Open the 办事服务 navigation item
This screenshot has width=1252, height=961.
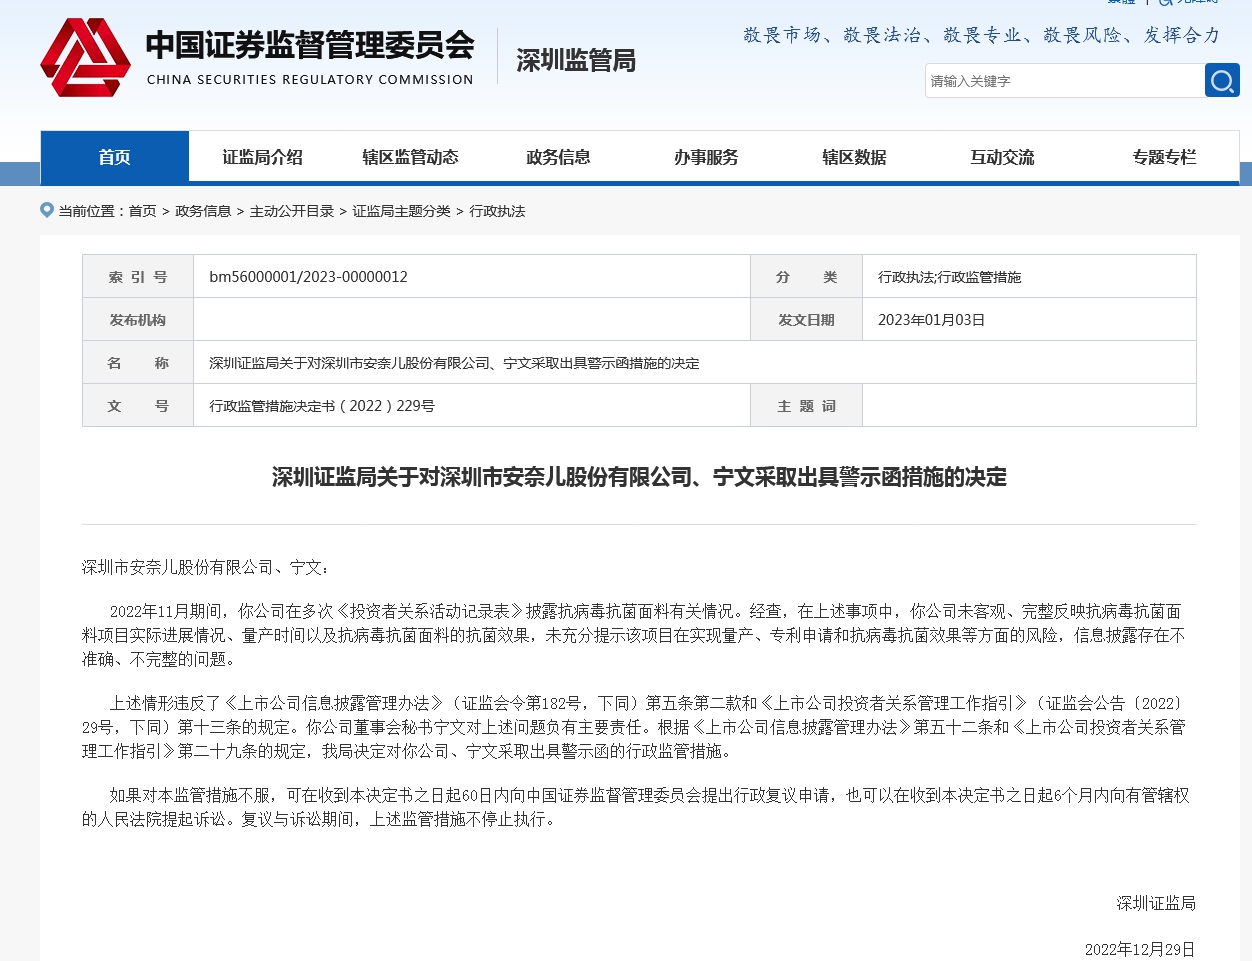click(706, 157)
